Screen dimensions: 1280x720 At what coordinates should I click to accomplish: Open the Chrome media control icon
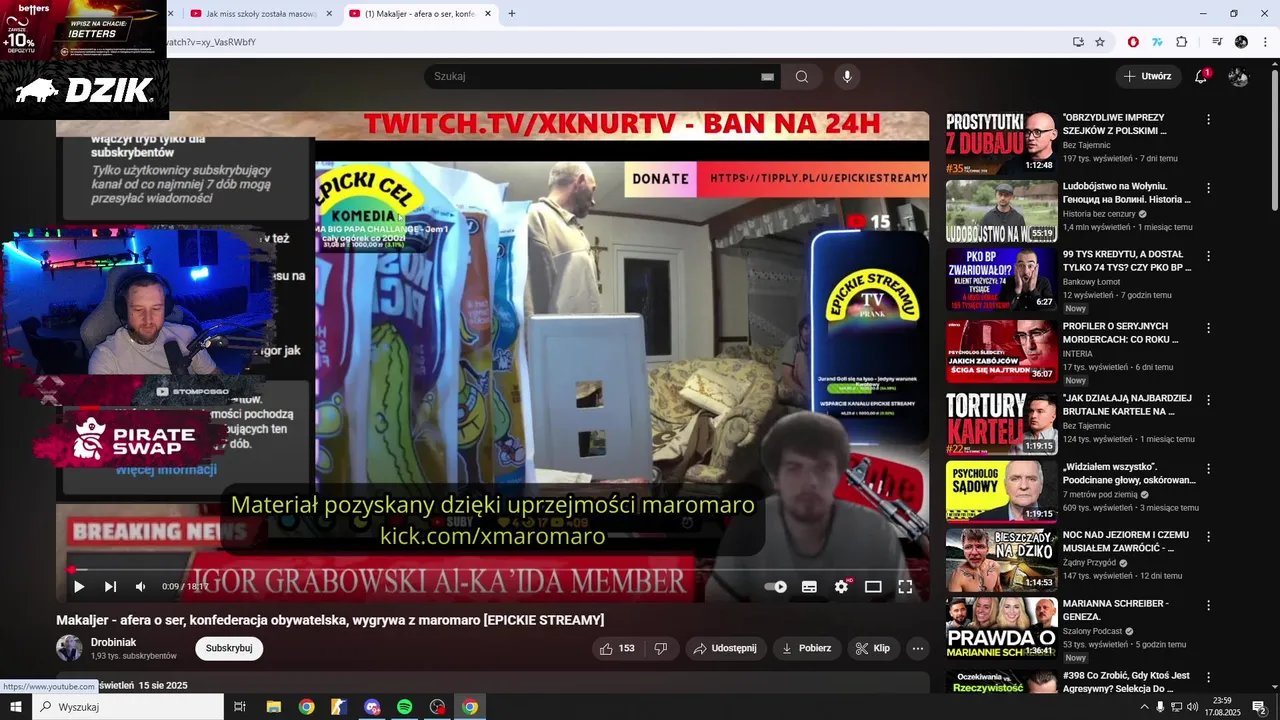1217,42
